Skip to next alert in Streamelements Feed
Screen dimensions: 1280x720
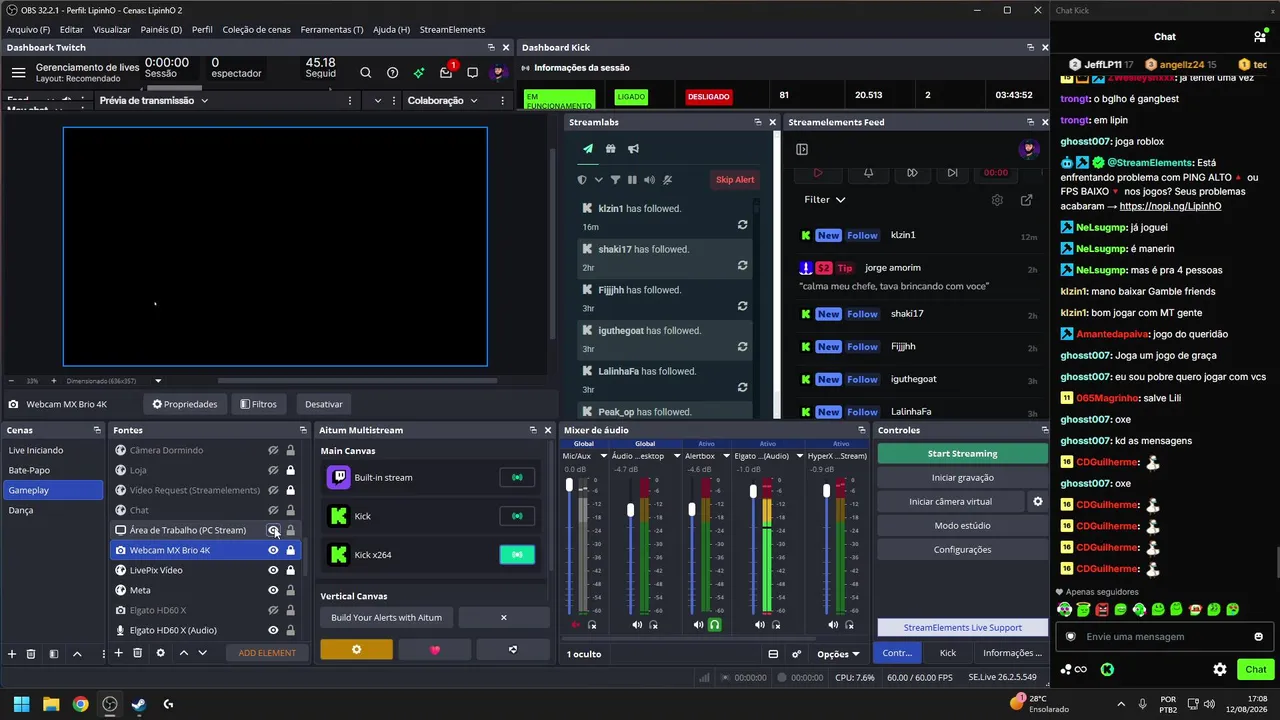(952, 173)
